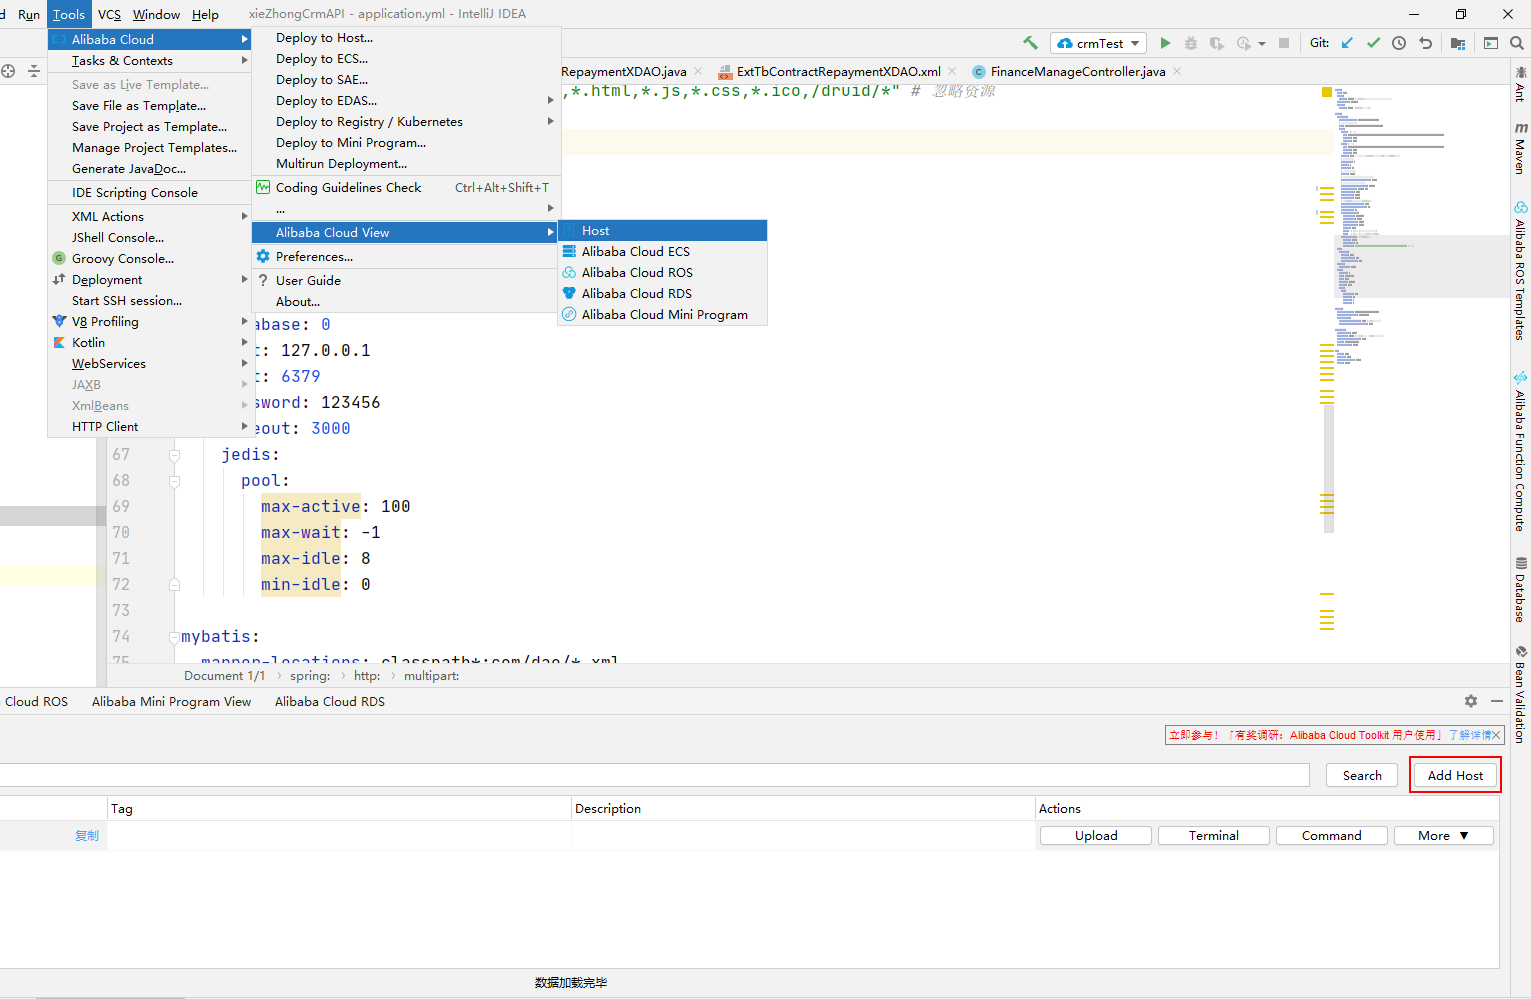Collapse the jedis block fold marker
The height and width of the screenshot is (999, 1531).
coord(174,455)
